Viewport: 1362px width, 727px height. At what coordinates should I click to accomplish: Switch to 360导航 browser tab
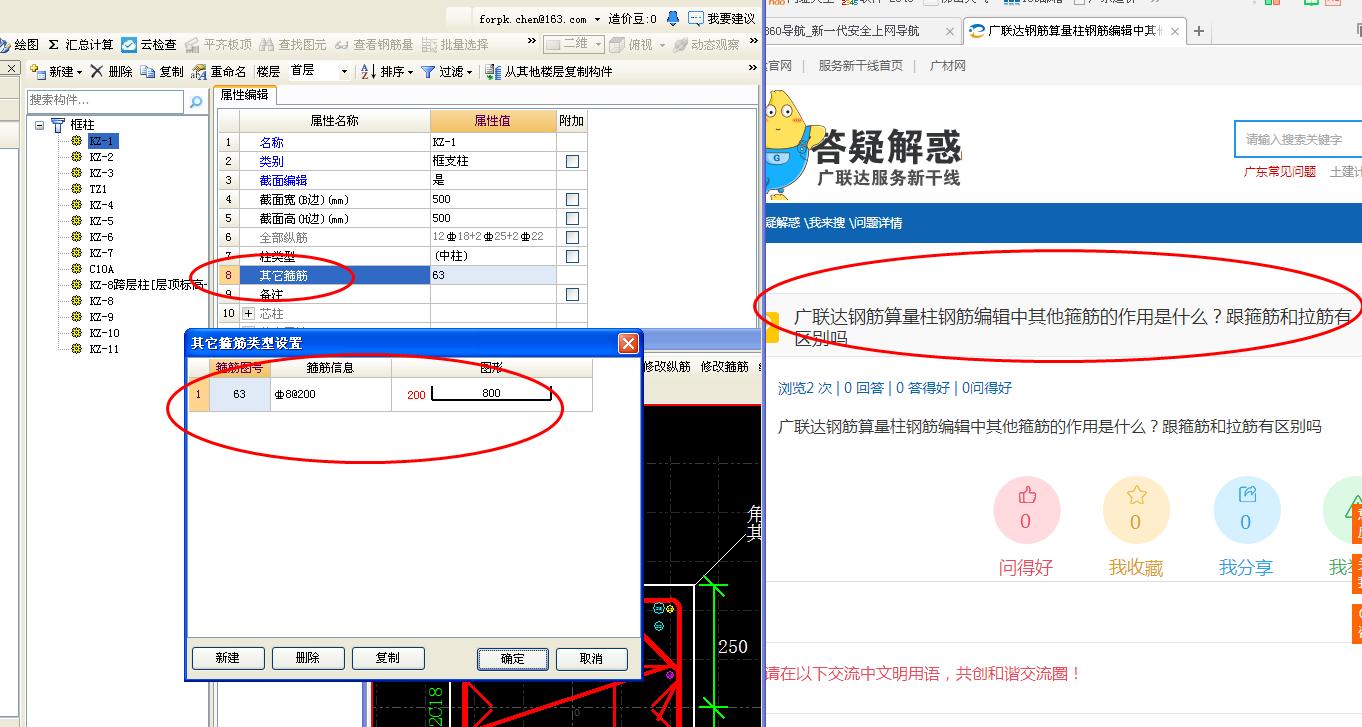pos(841,31)
